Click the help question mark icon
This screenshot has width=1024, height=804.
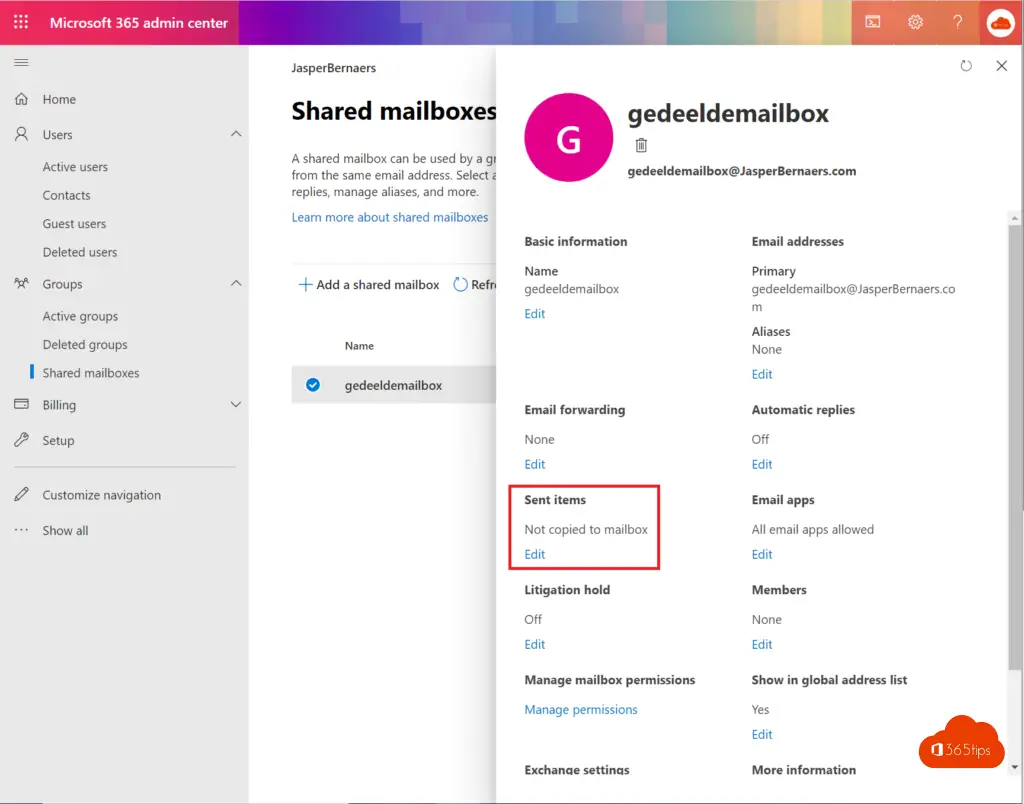pos(957,22)
